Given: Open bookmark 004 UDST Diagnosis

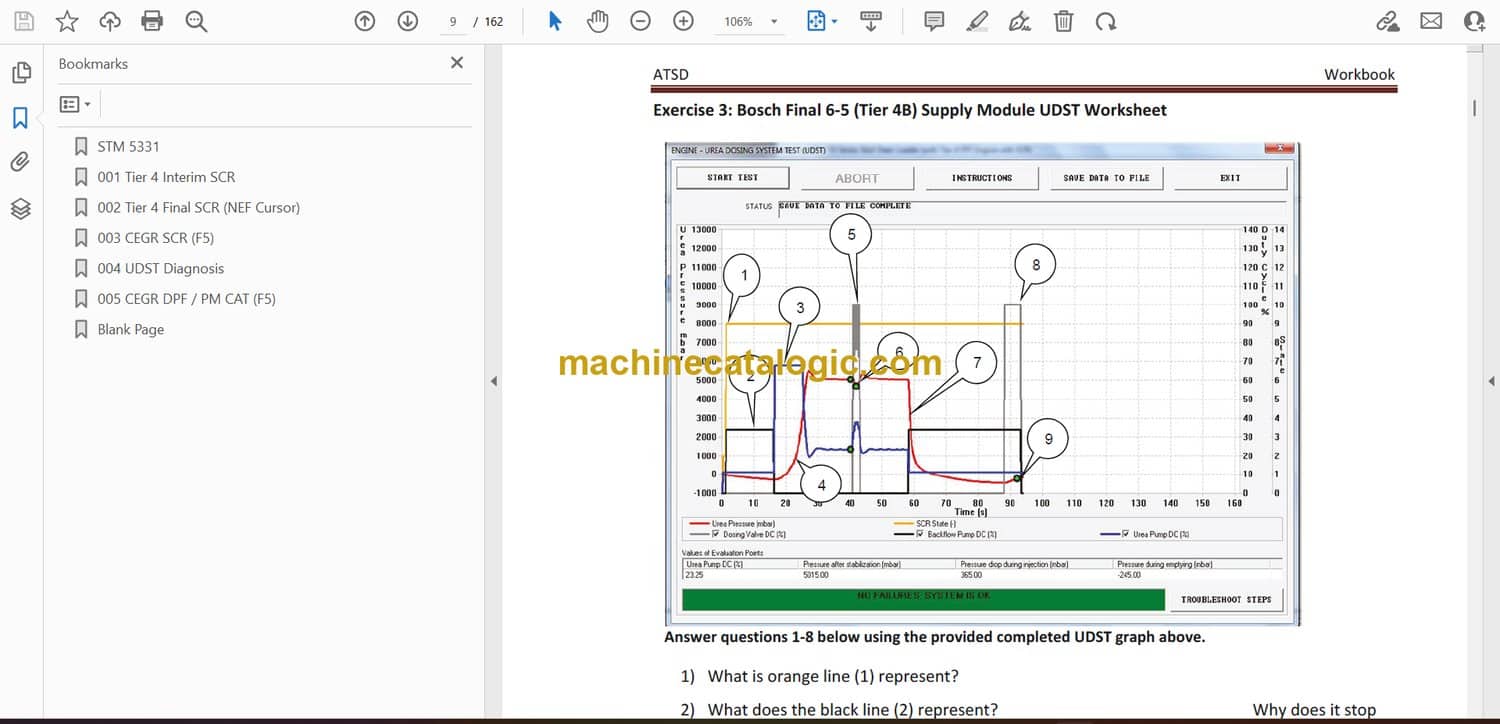Looking at the screenshot, I should pos(160,268).
